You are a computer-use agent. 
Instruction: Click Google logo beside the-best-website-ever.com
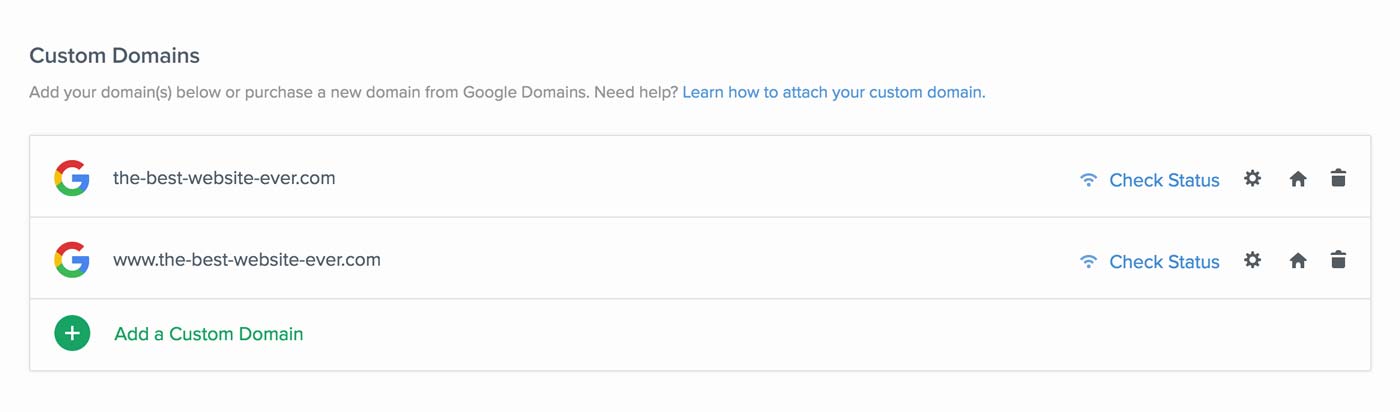coord(72,178)
